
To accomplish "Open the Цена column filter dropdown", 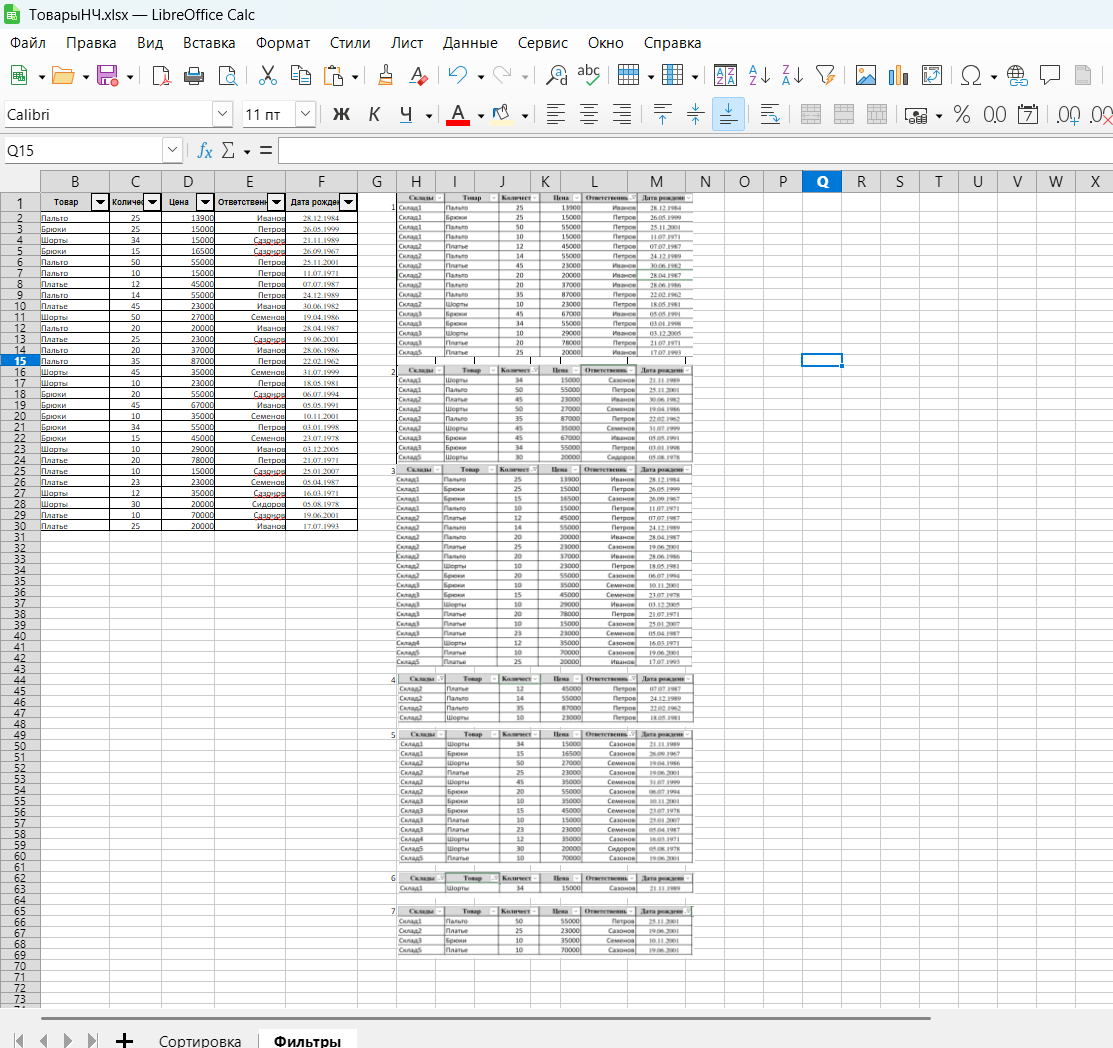I will point(205,202).
